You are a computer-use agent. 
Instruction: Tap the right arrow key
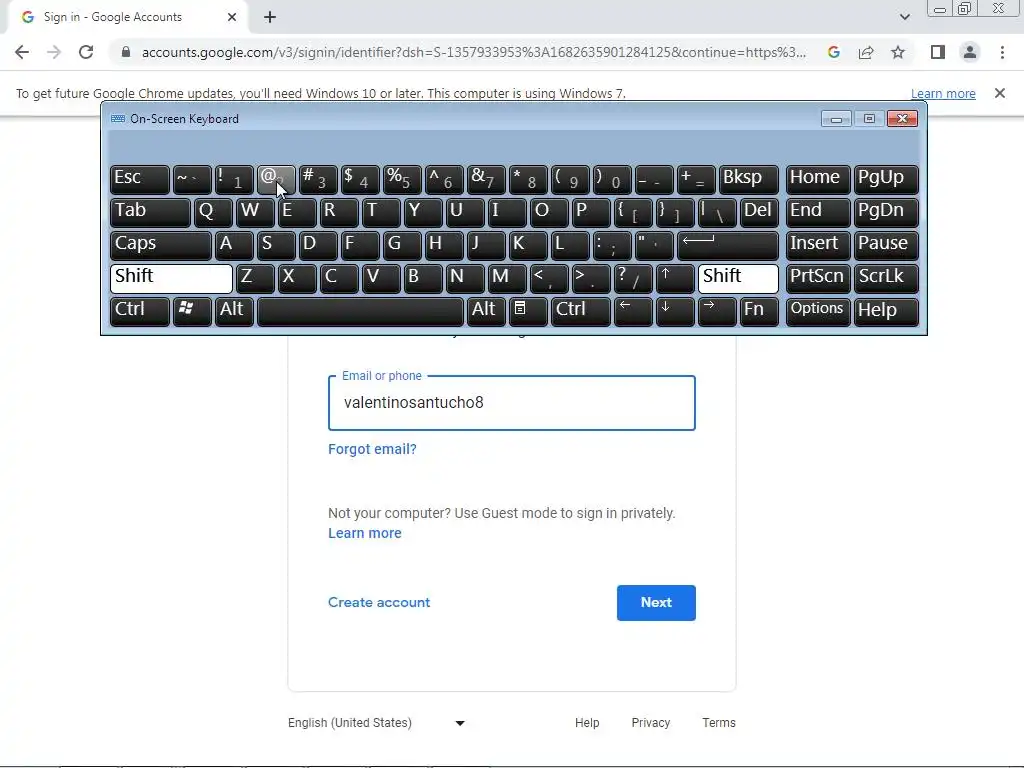[x=717, y=312]
